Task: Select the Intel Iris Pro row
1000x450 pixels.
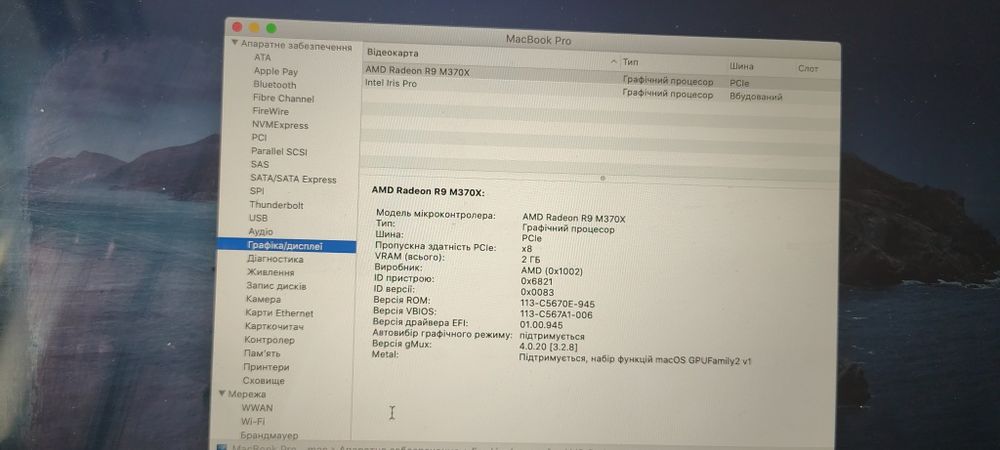Action: coord(599,89)
